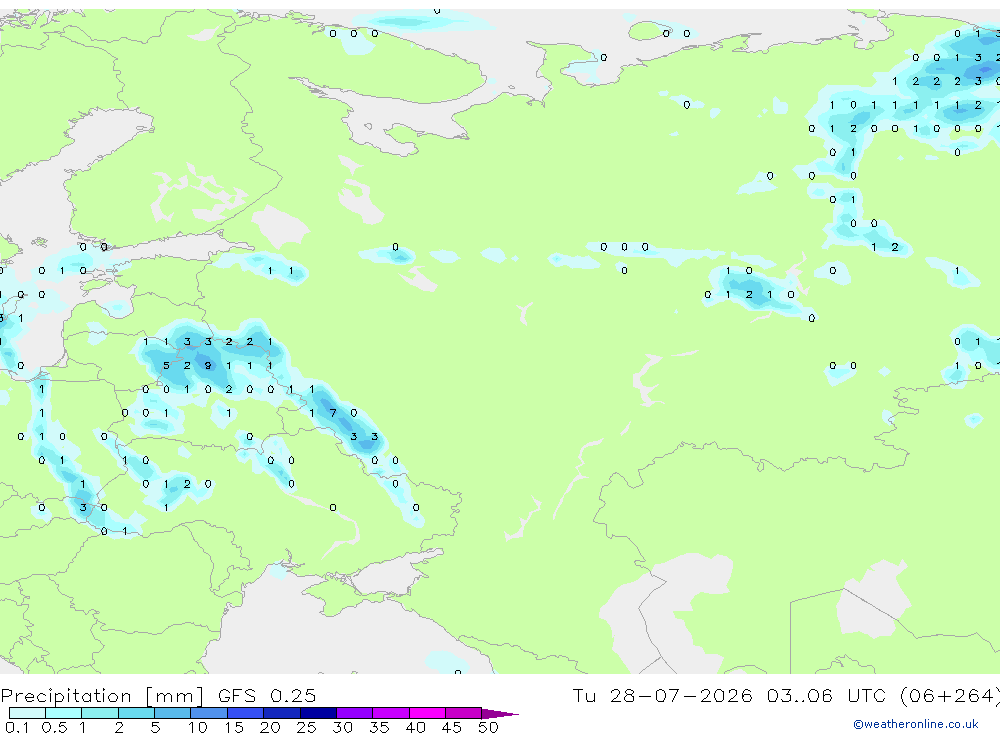Image resolution: width=1000 pixels, height=733 pixels.
Task: Select the 5–10 mm legend color swatch
Action: 173,713
